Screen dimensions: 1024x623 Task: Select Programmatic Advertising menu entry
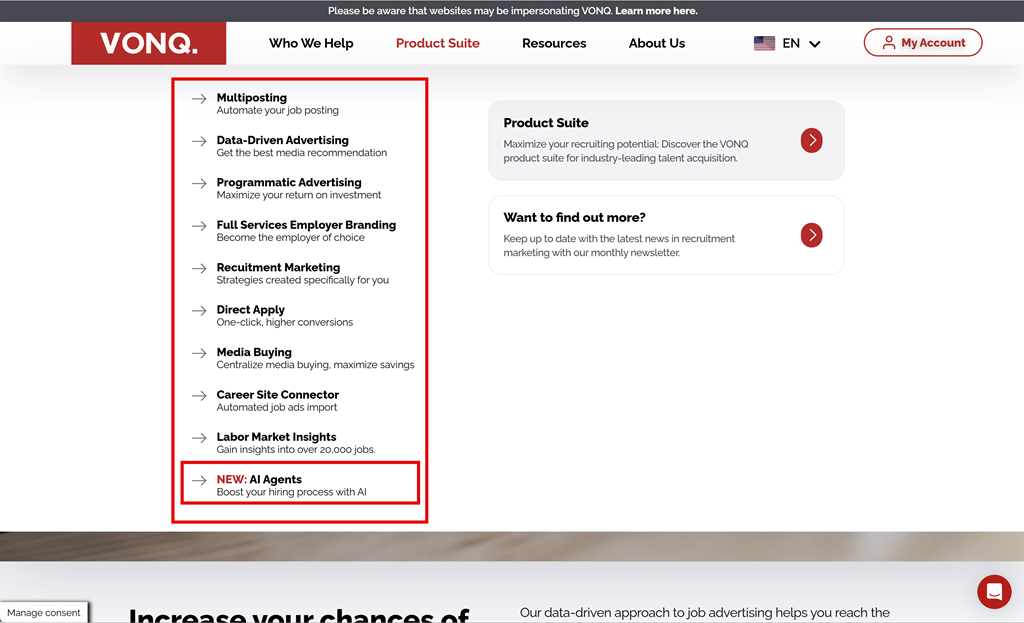tap(289, 182)
